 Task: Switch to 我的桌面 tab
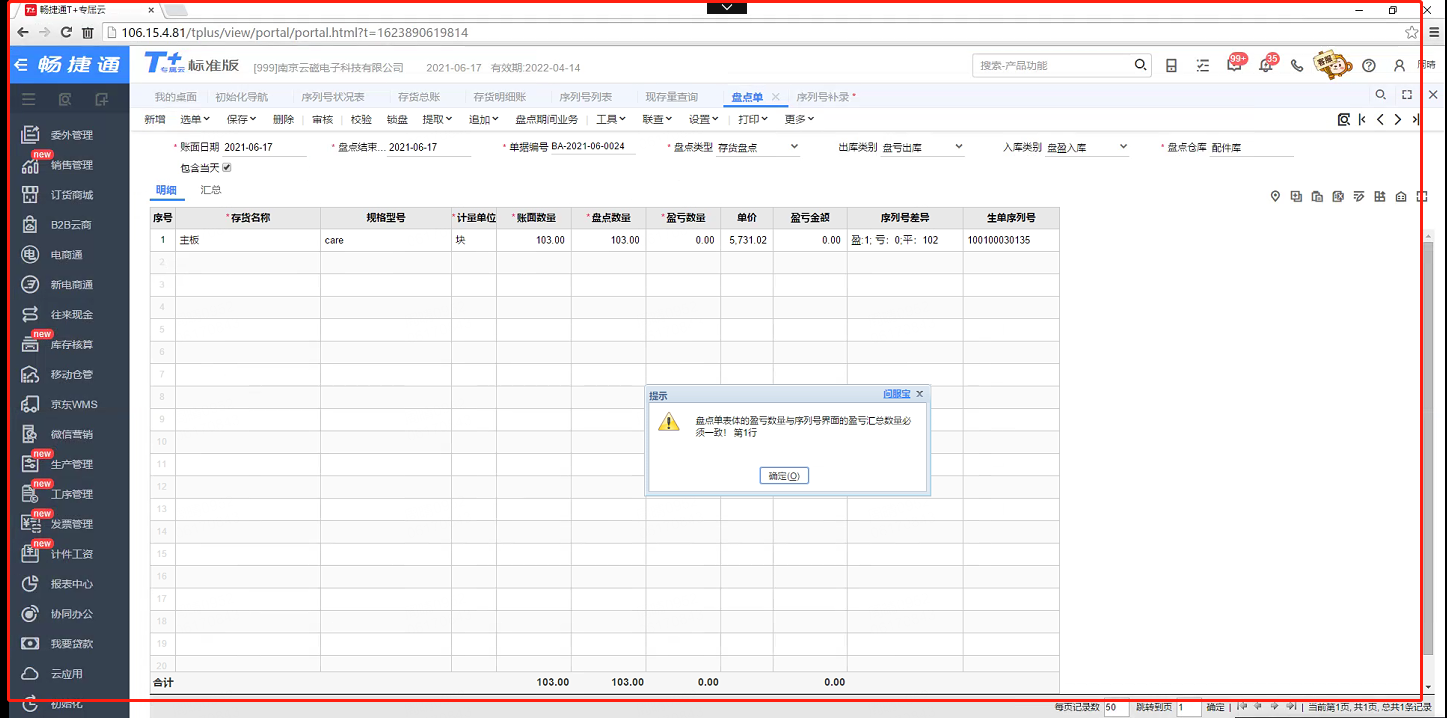click(176, 97)
